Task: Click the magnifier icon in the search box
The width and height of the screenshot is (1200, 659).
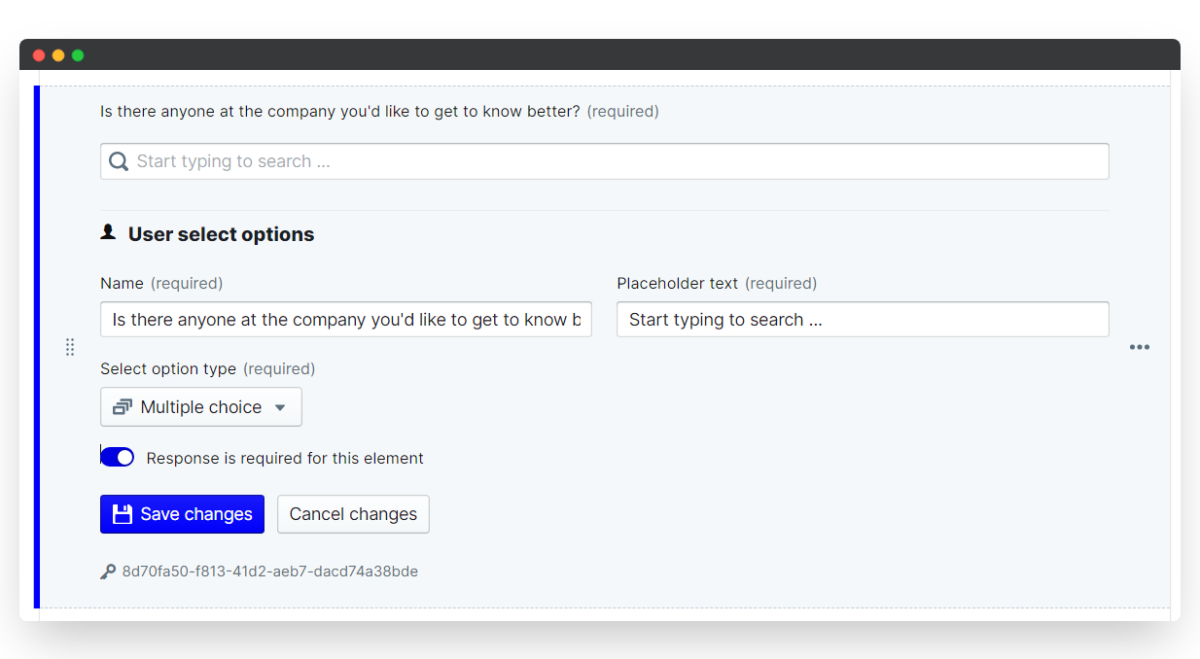Action: 118,161
